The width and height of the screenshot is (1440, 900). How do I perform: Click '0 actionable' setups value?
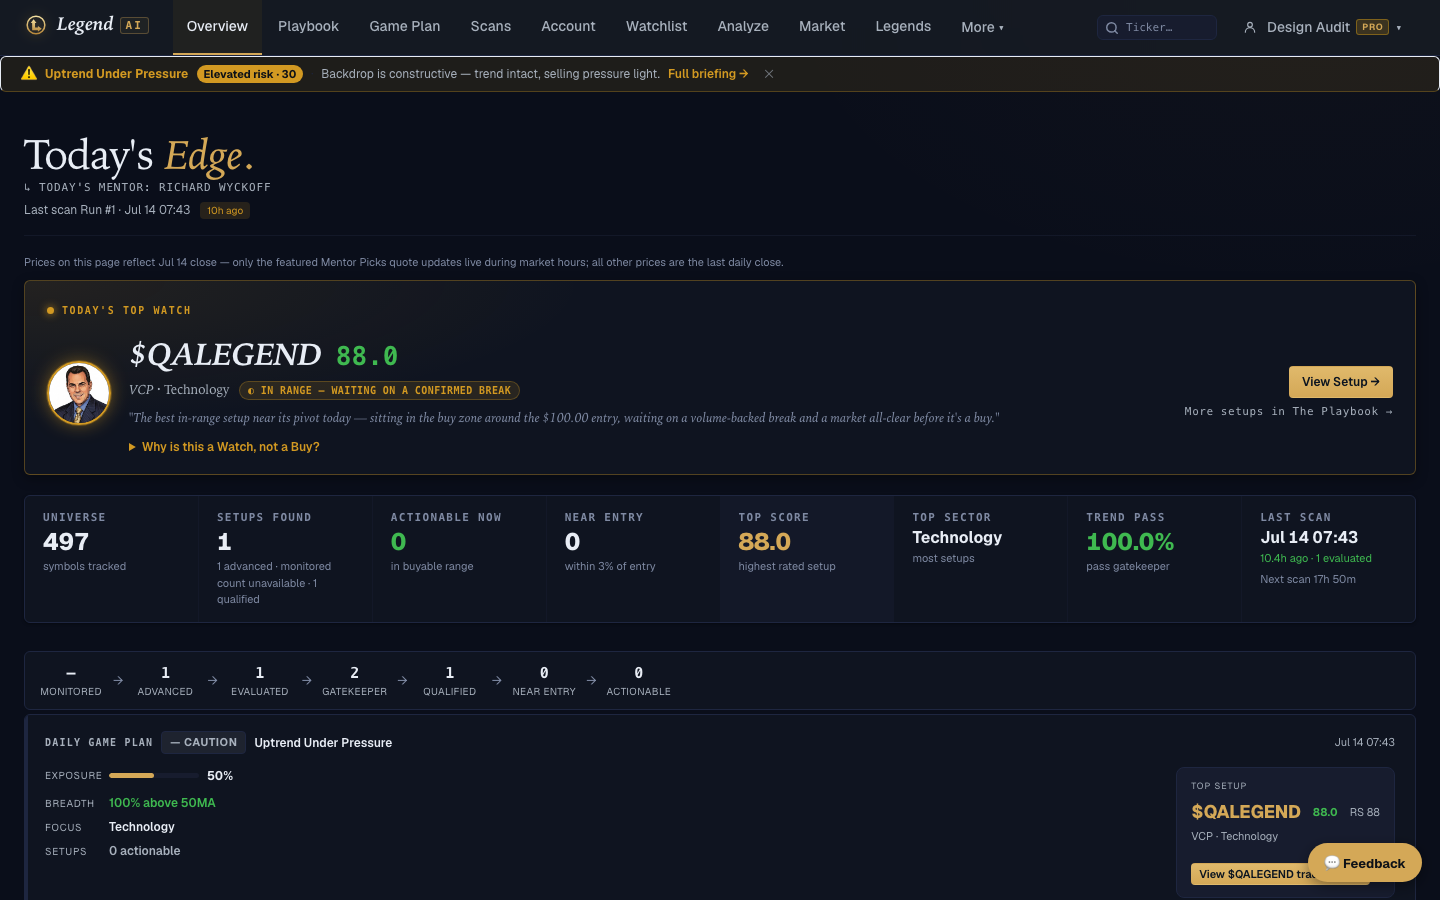point(145,851)
